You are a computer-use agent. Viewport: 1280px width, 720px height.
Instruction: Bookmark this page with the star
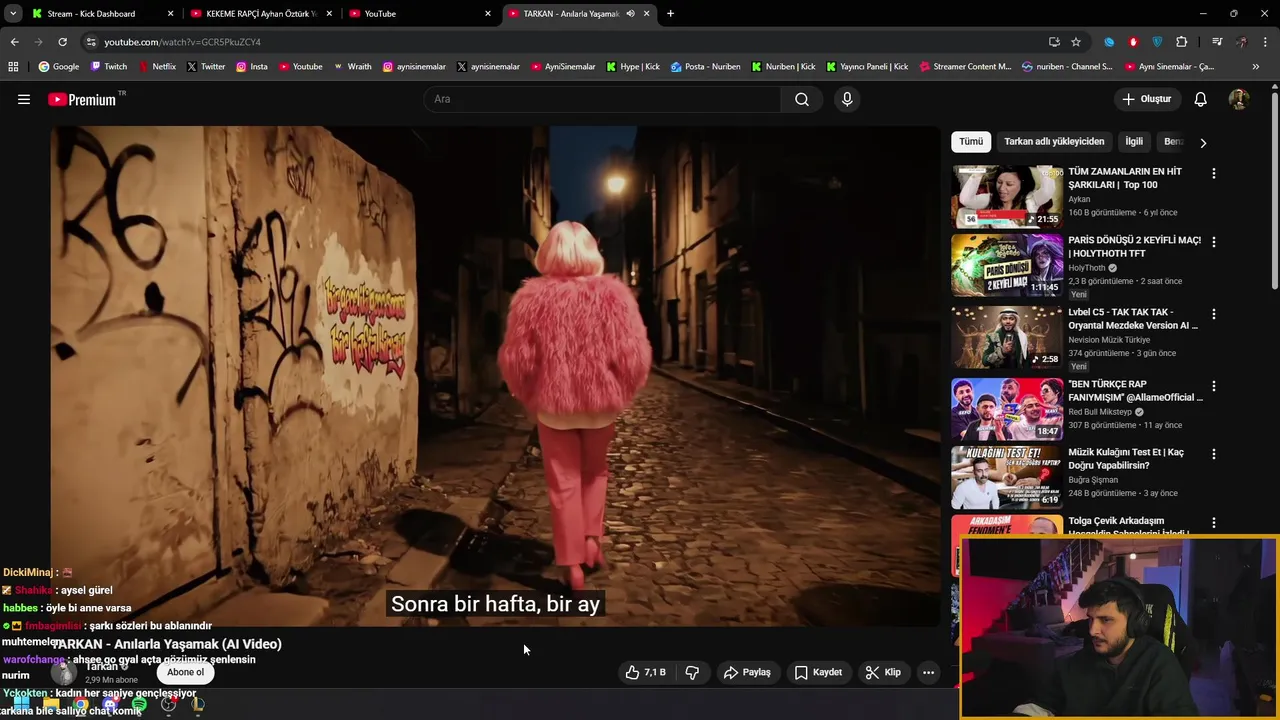1076,42
